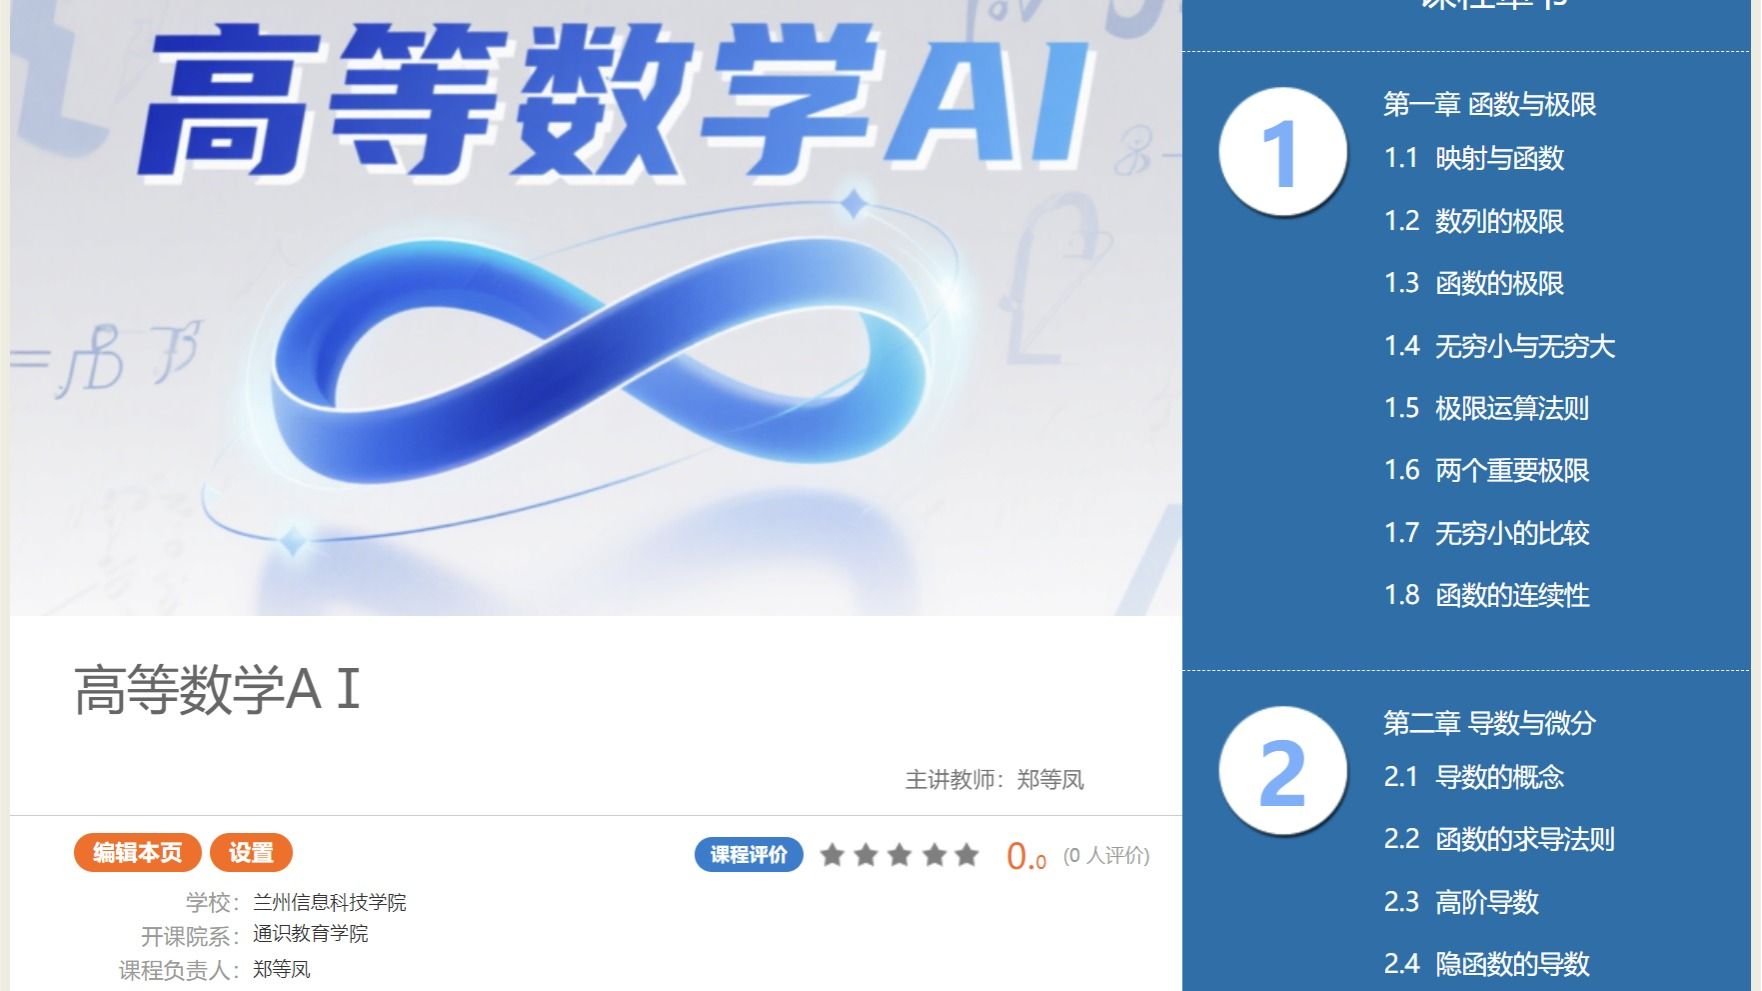
Task: Click the third rating star
Action: 900,855
